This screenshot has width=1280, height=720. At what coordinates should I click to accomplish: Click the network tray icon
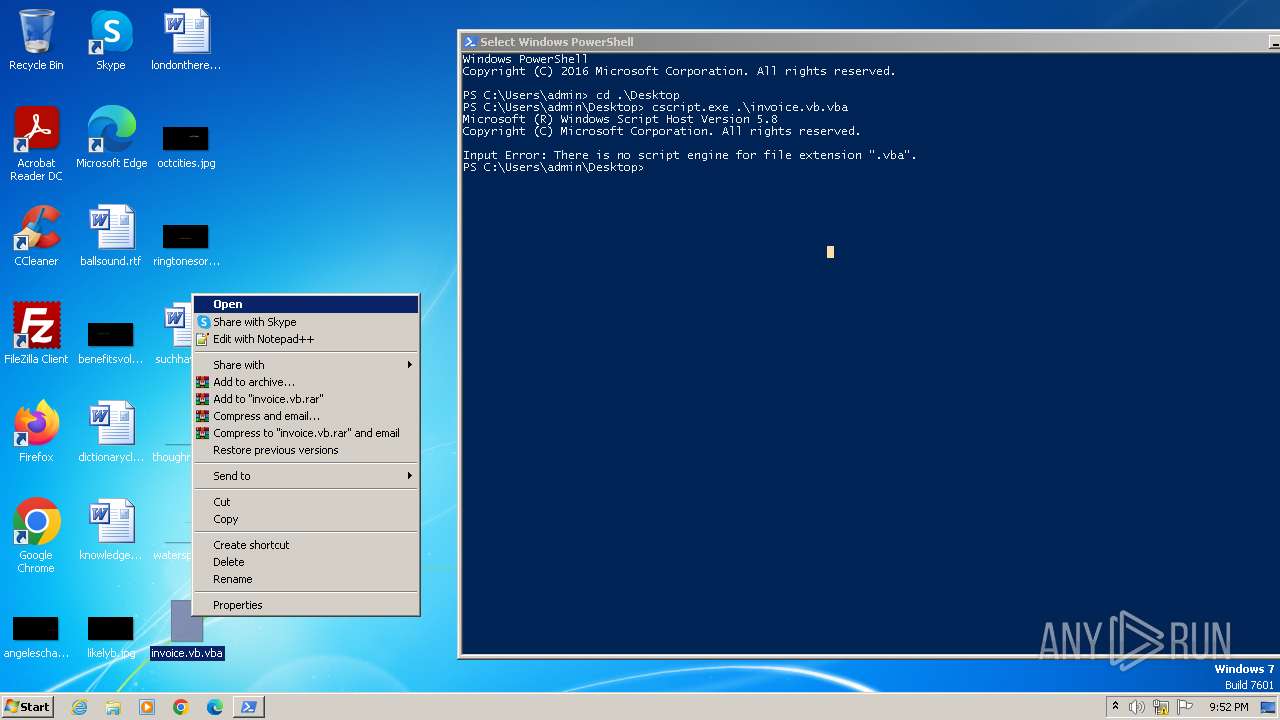1161,707
